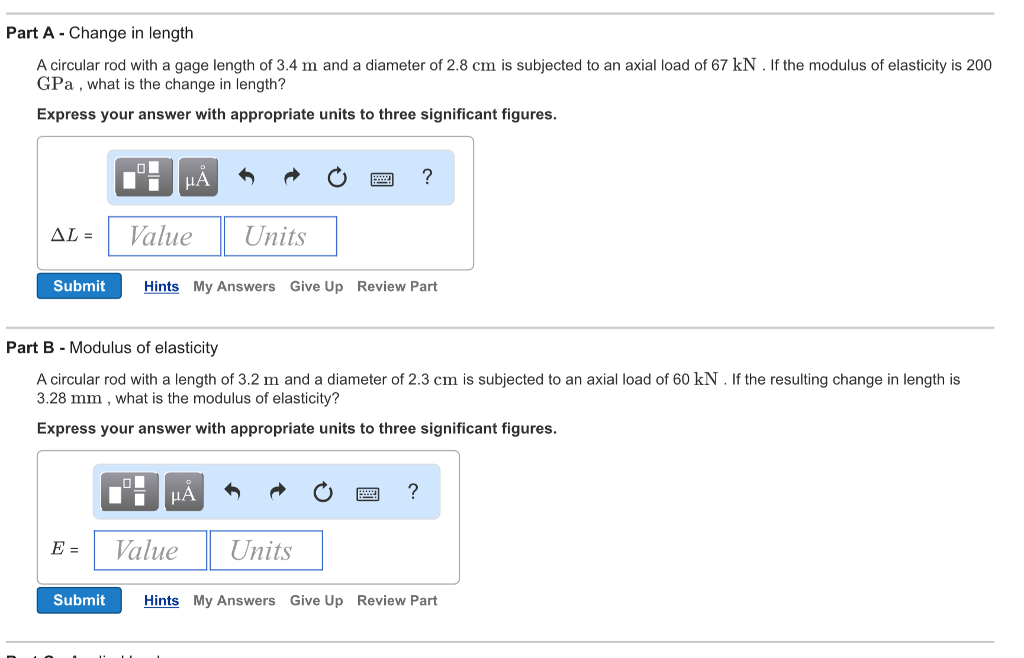
Task: Show keyboard shortcuts in Part B toolbar
Action: [368, 494]
